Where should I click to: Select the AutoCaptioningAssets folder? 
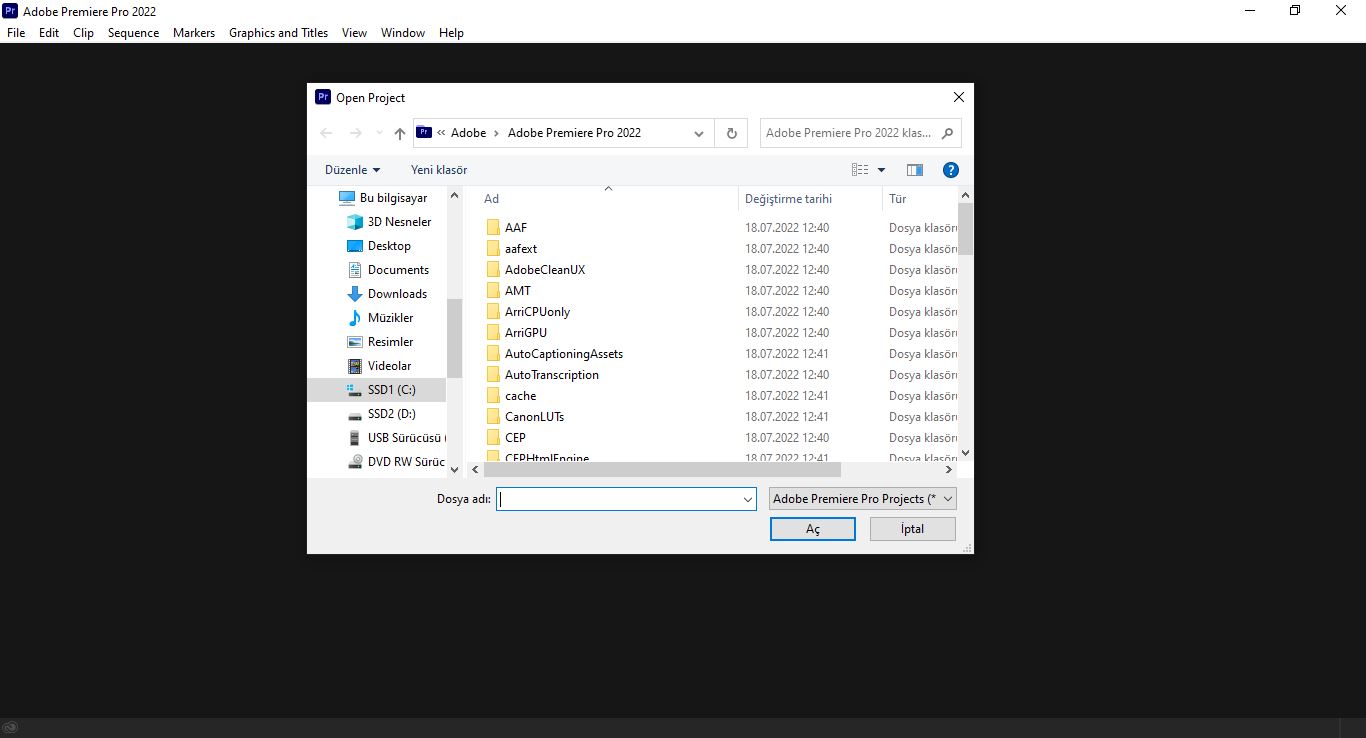click(564, 354)
